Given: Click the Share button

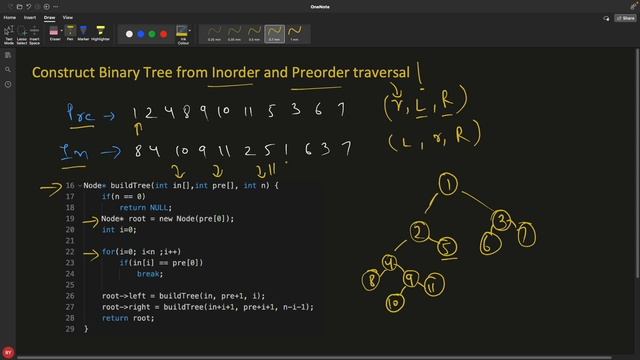Looking at the screenshot, I should 626,18.
